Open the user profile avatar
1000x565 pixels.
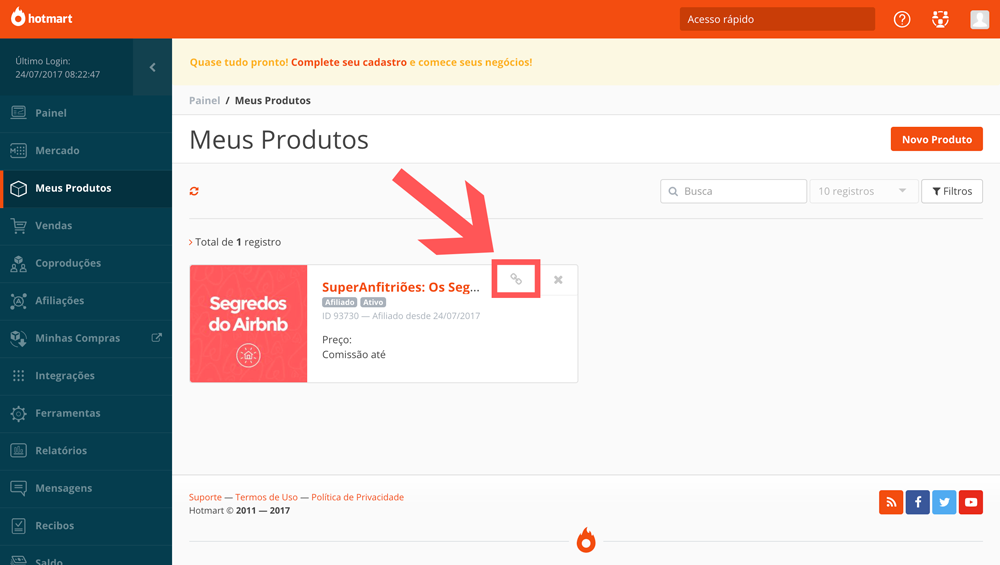coord(980,19)
